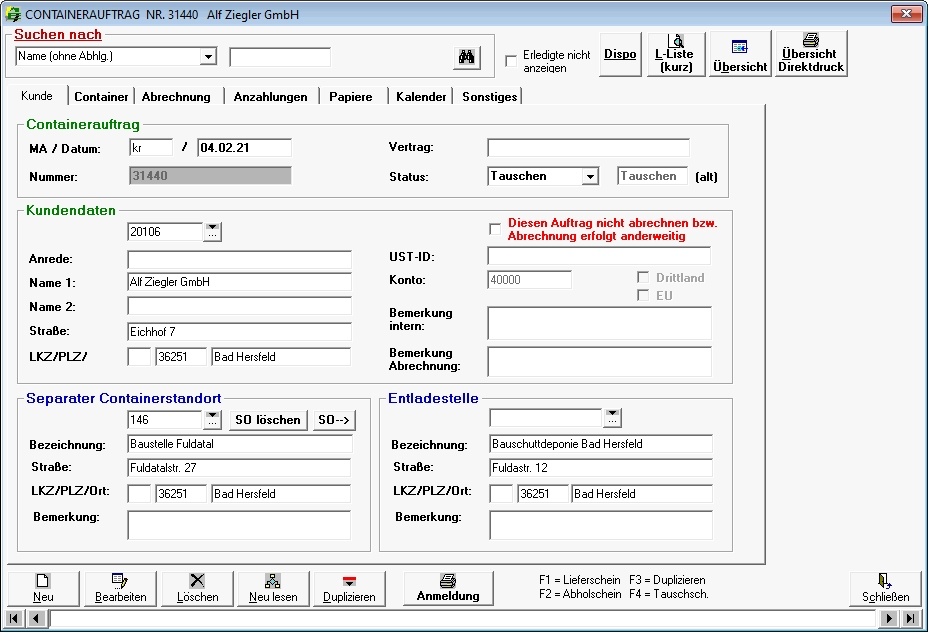The height and width of the screenshot is (632, 928).
Task: Open the Abrechnung tab
Action: coord(176,97)
